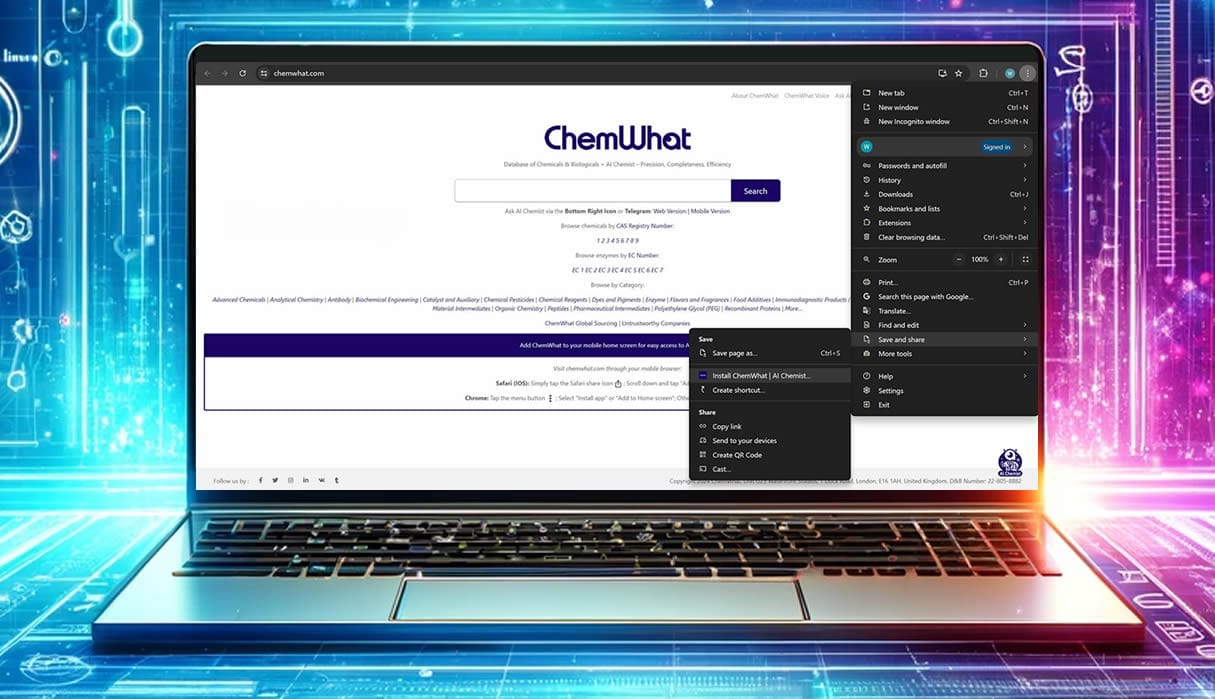Viewport: 1215px width, 699px height.
Task: Expand the More tools submenu
Action: click(944, 354)
